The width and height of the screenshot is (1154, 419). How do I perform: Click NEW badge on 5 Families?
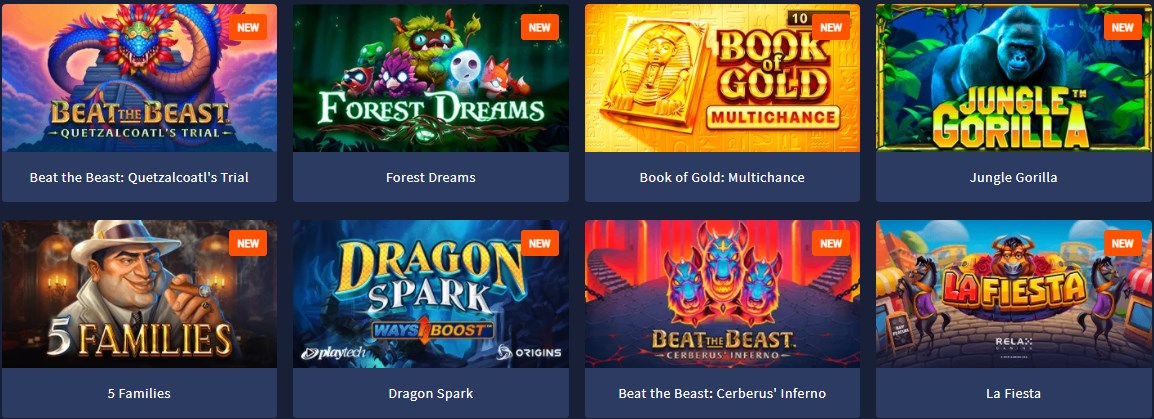(x=248, y=243)
